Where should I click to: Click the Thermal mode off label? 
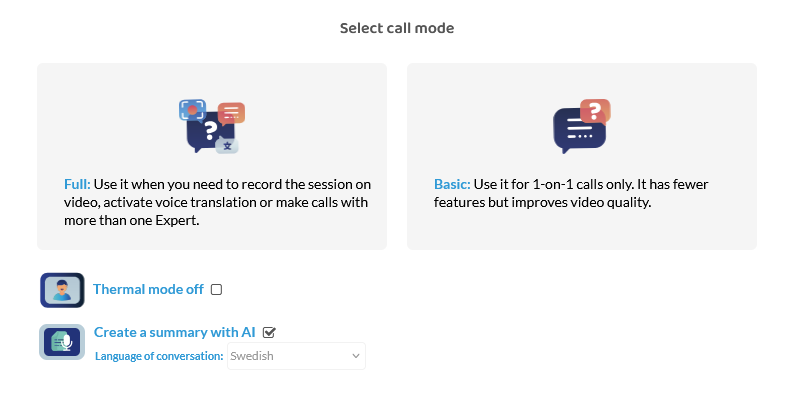click(148, 289)
